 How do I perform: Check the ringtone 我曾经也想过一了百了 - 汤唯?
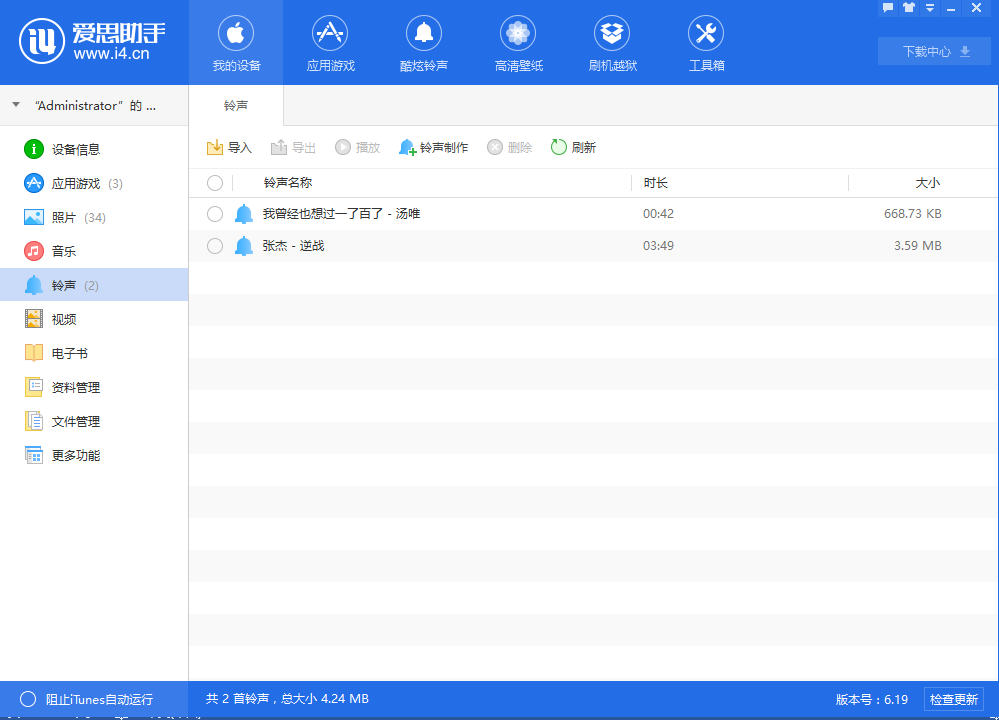215,214
